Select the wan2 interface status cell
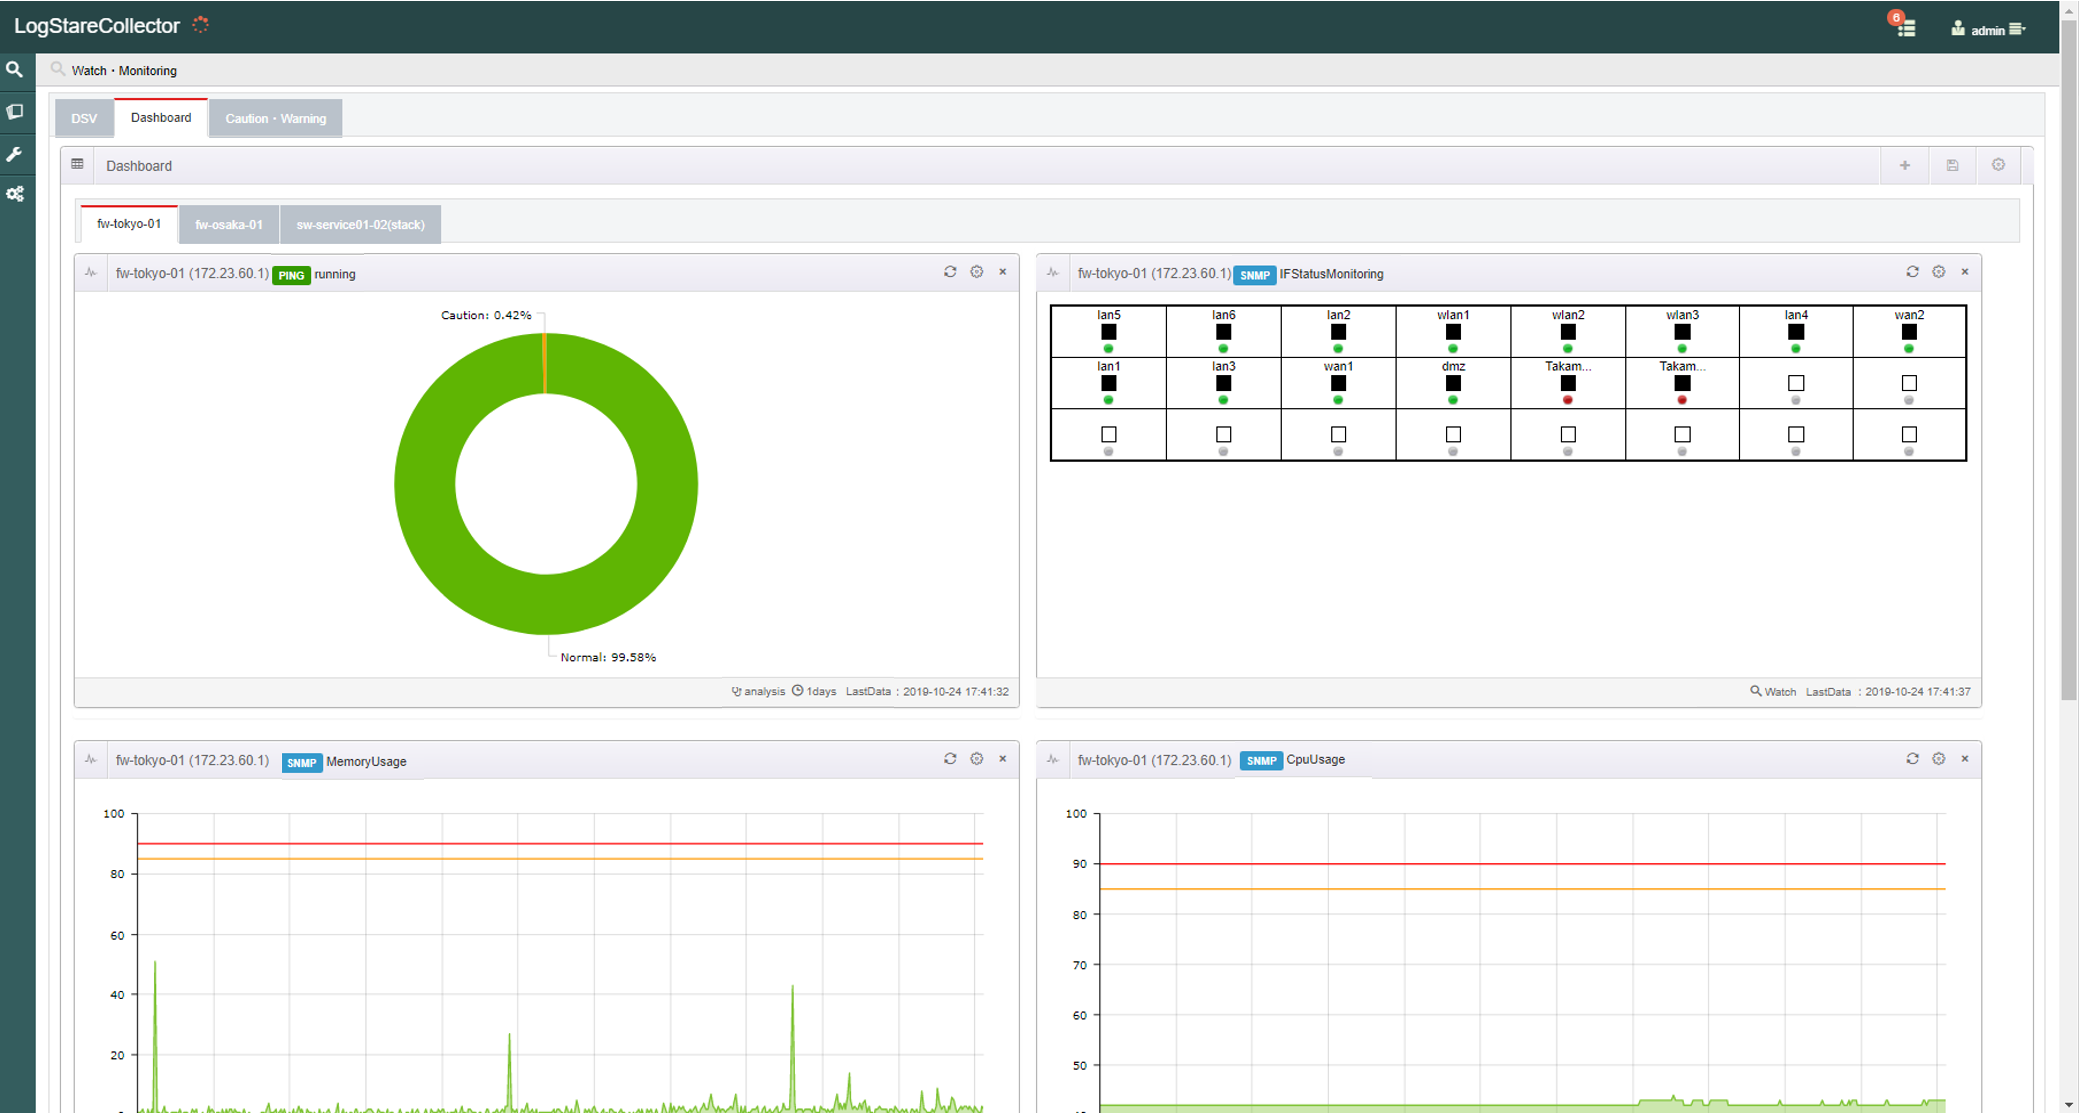The image size is (2079, 1118). tap(1909, 331)
